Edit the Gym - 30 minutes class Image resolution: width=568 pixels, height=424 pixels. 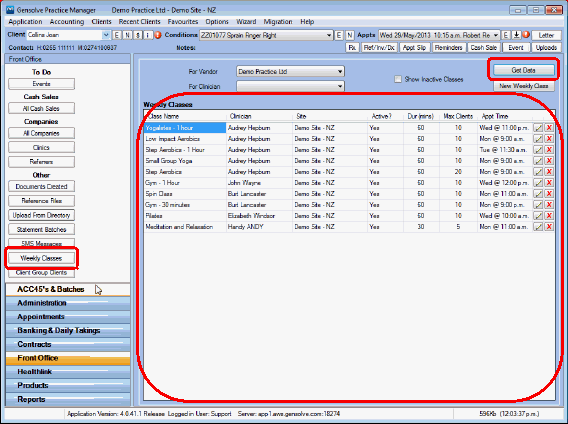(538, 205)
